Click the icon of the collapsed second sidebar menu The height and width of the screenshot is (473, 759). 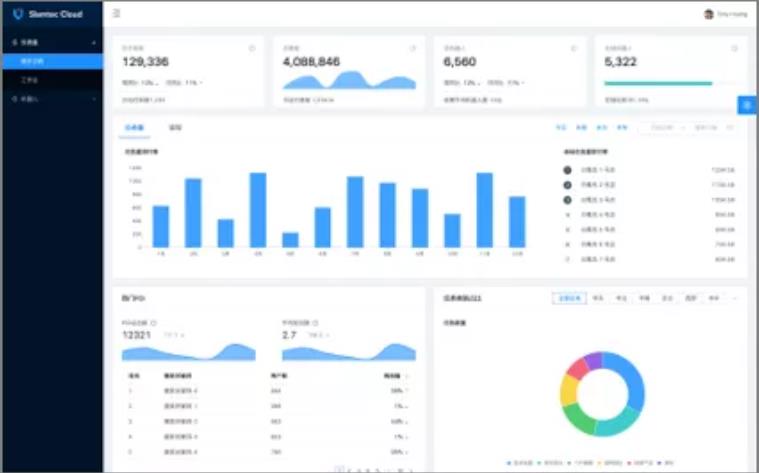click(15, 99)
